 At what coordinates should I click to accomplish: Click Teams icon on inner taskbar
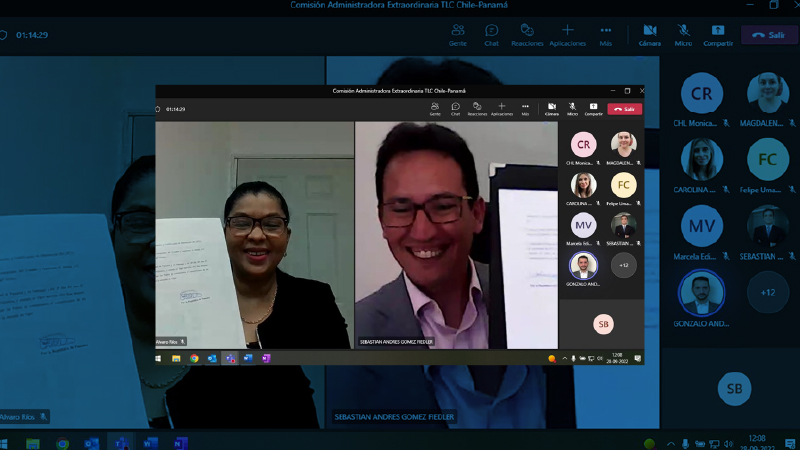(x=231, y=359)
